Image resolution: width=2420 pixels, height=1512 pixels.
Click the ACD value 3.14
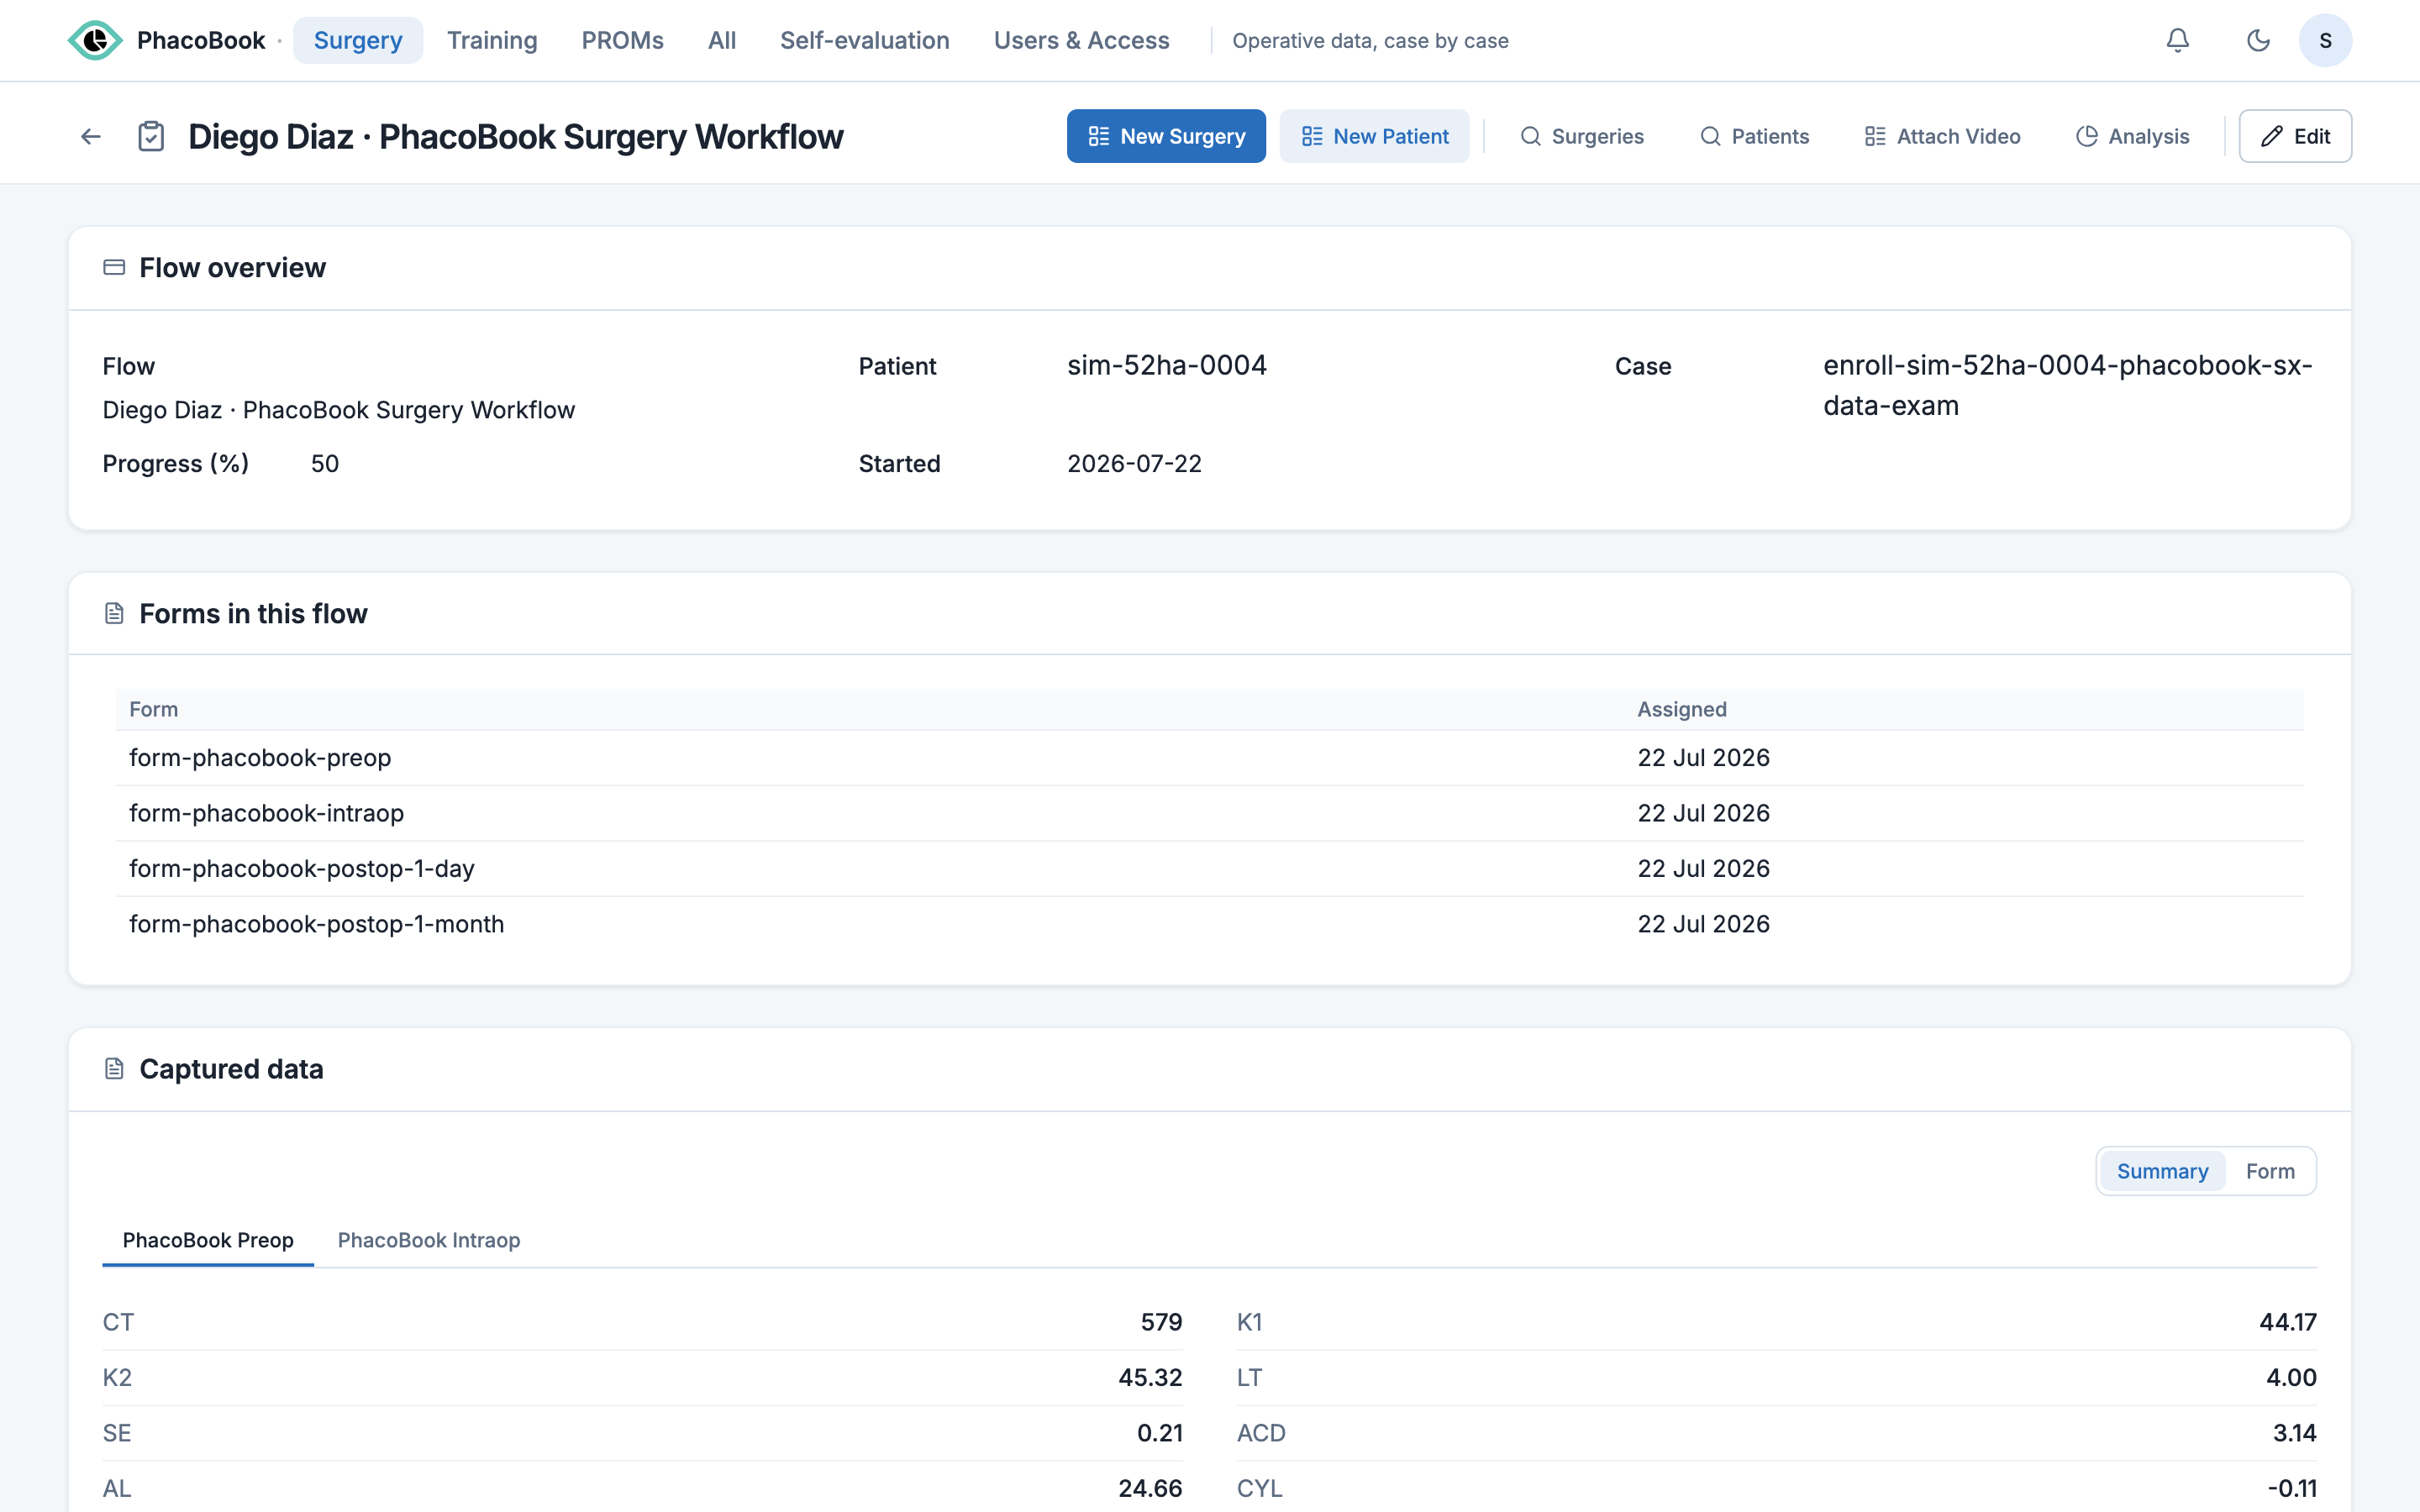pos(2294,1433)
